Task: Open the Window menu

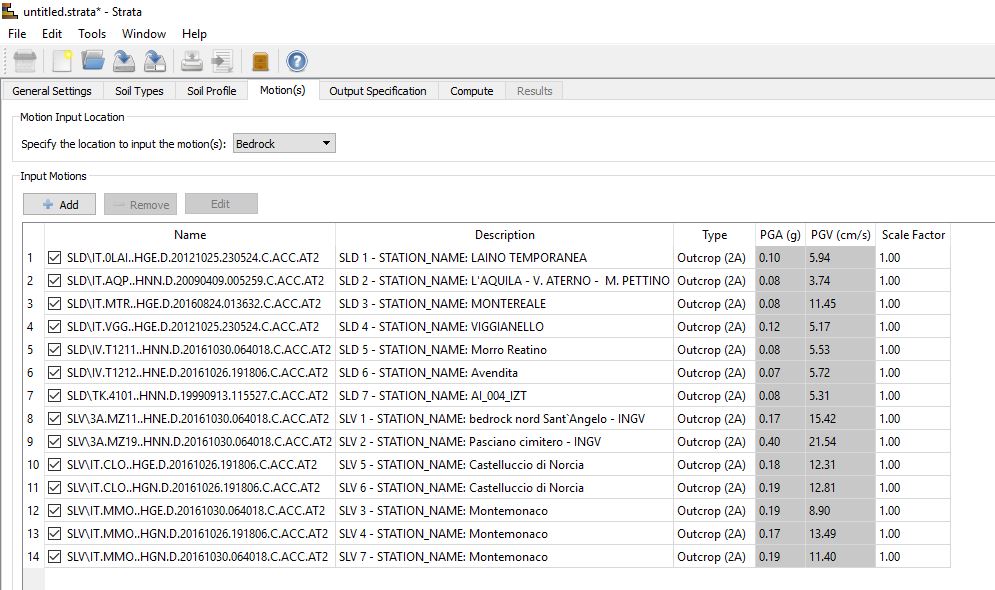Action: (144, 33)
